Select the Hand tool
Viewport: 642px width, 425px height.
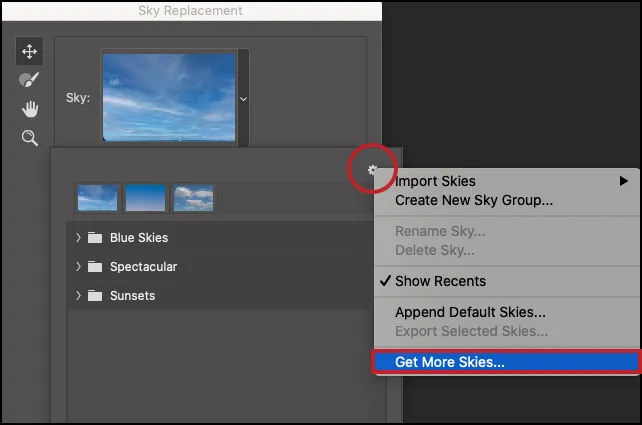pos(29,109)
